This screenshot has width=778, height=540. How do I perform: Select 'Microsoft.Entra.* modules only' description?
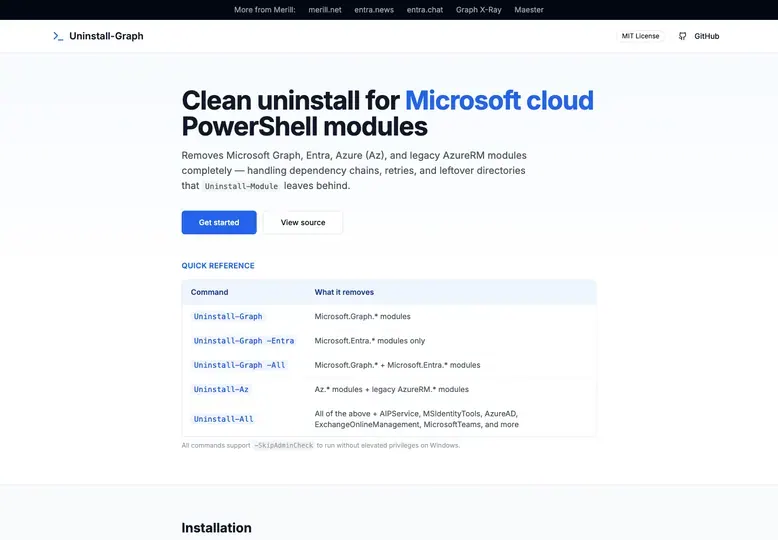(x=370, y=341)
